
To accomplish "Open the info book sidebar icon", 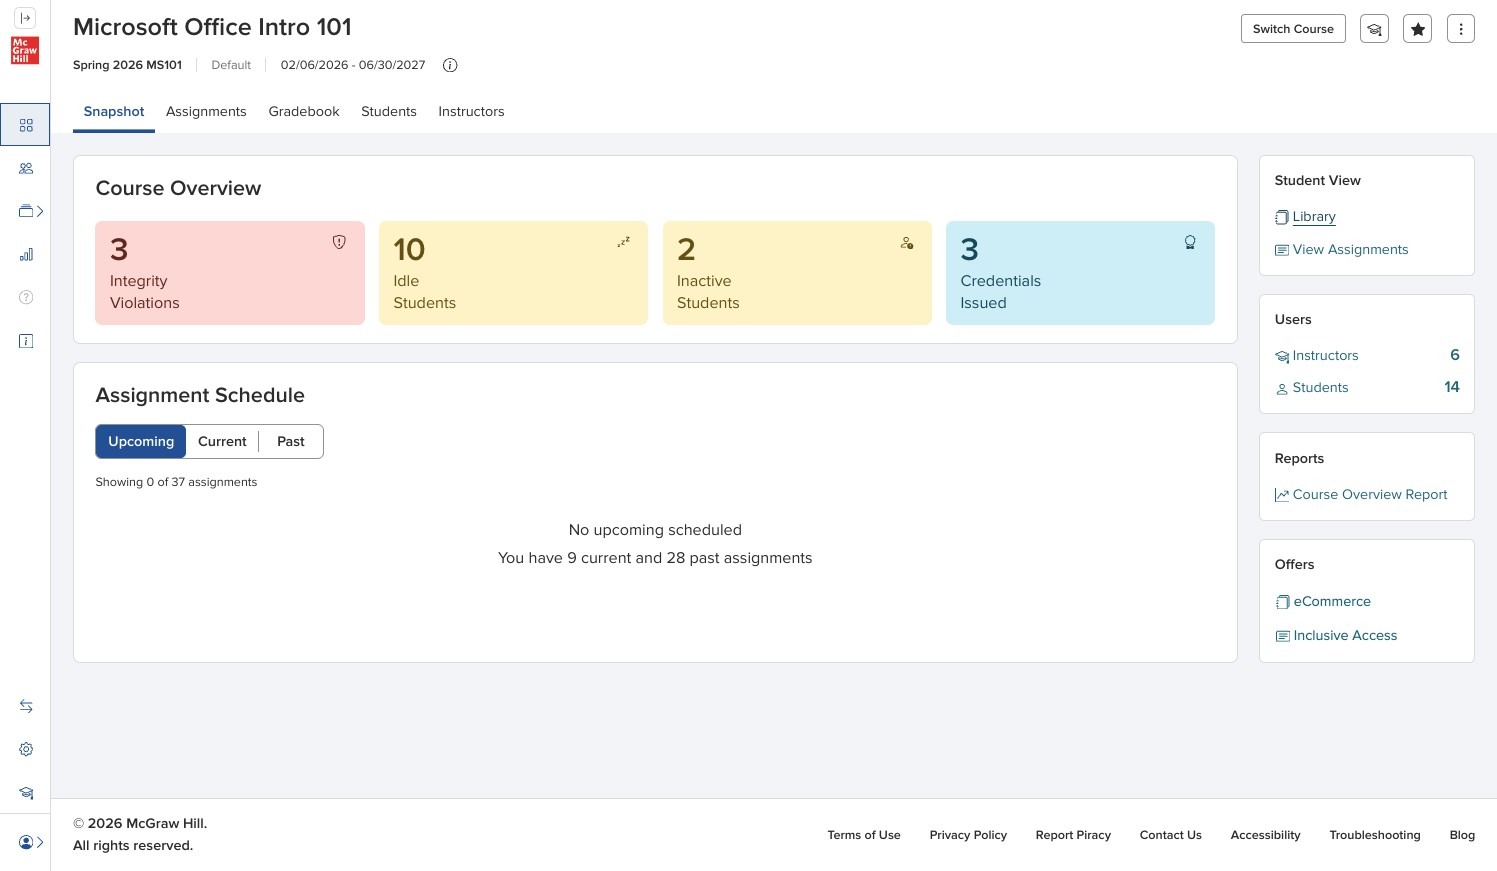I will coord(26,341).
